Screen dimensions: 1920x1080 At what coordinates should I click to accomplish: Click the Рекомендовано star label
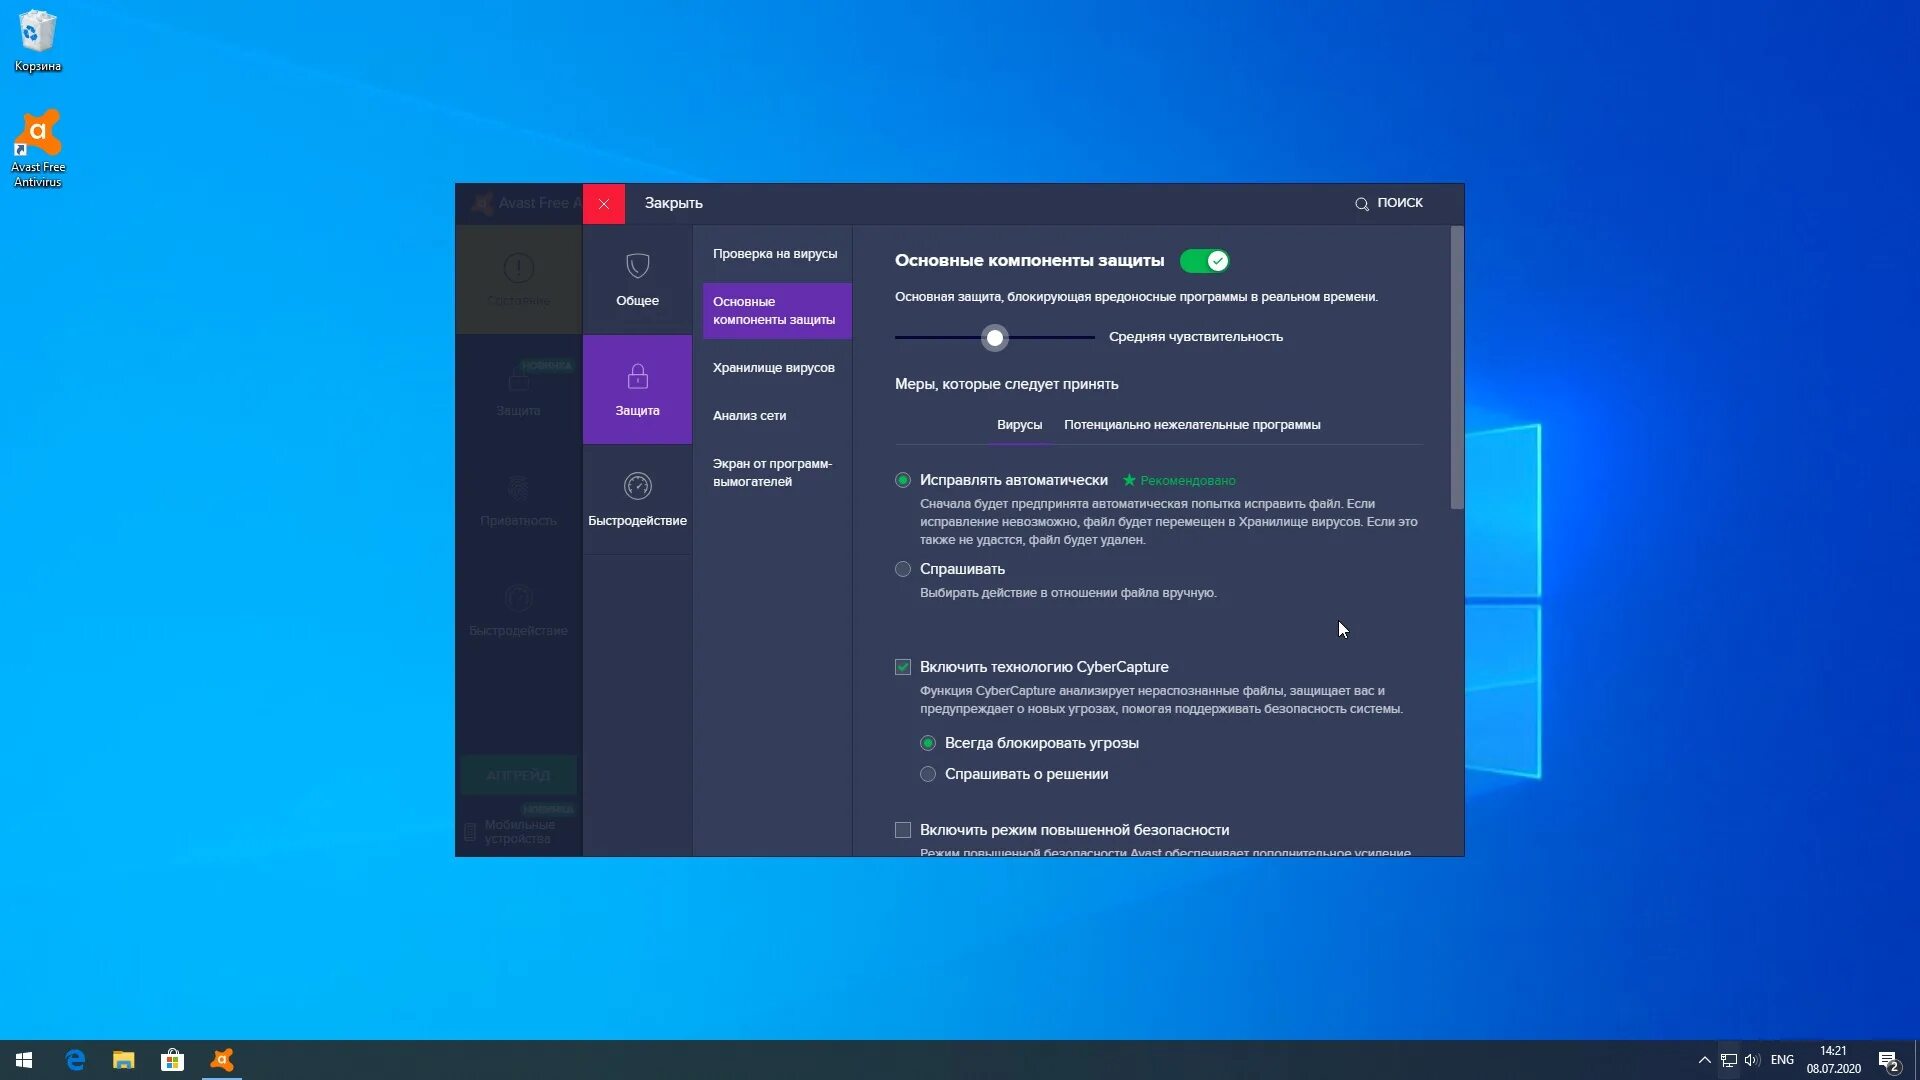[x=1179, y=481]
